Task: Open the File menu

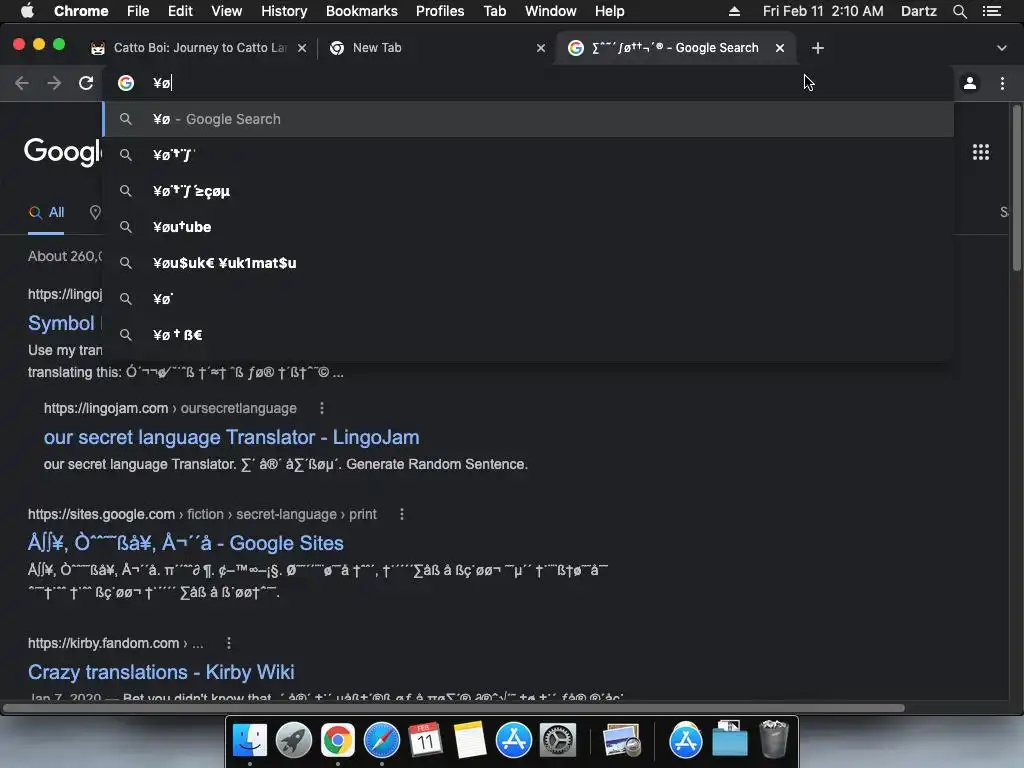Action: tap(138, 11)
